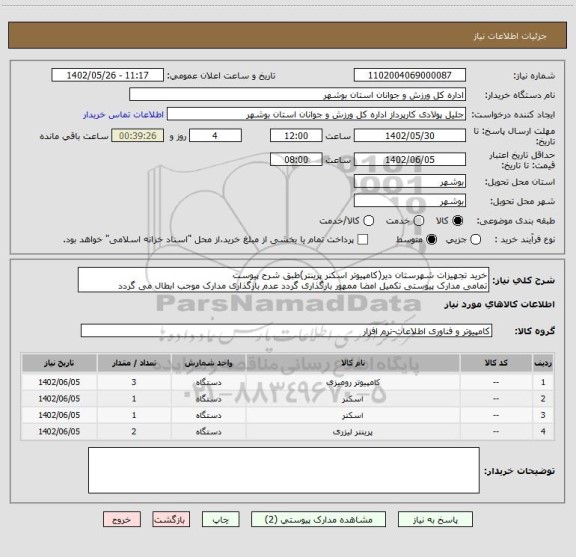The width and height of the screenshot is (576, 557).
Task: Select the کالا radio button
Action: click(458, 221)
